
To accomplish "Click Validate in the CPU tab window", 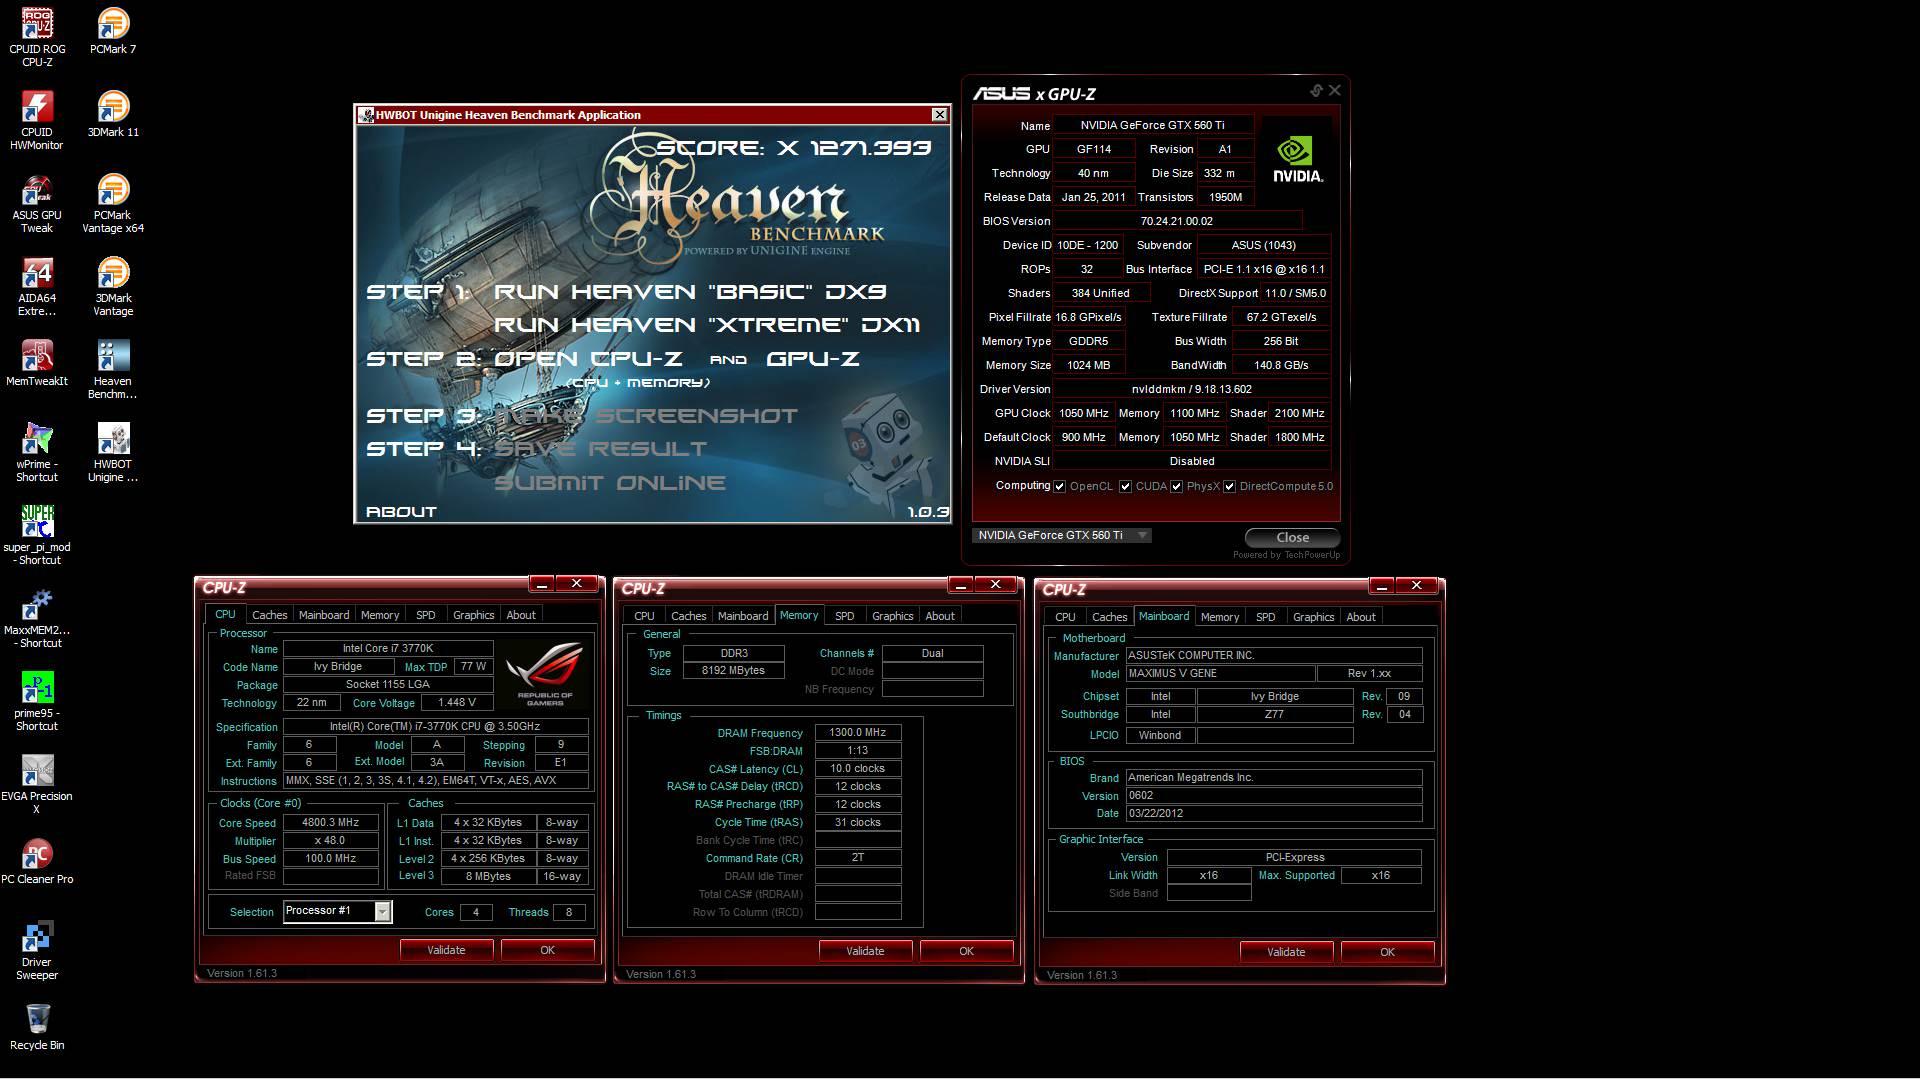I will [x=446, y=950].
